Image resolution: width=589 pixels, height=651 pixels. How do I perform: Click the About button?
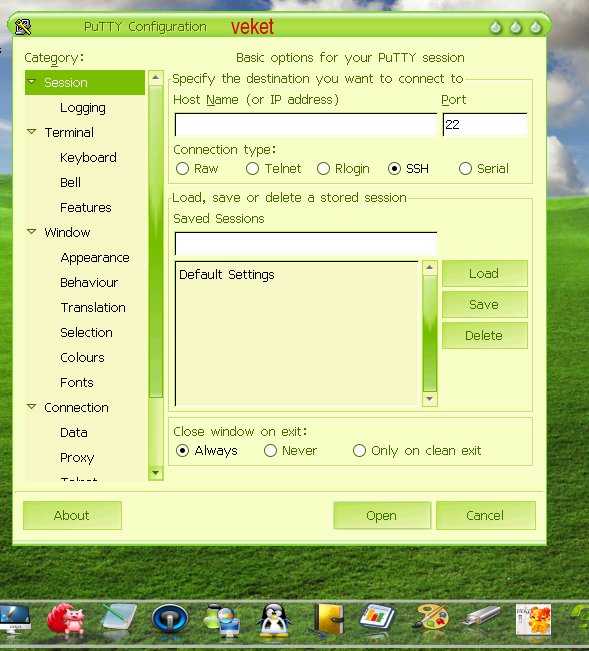pyautogui.click(x=72, y=515)
